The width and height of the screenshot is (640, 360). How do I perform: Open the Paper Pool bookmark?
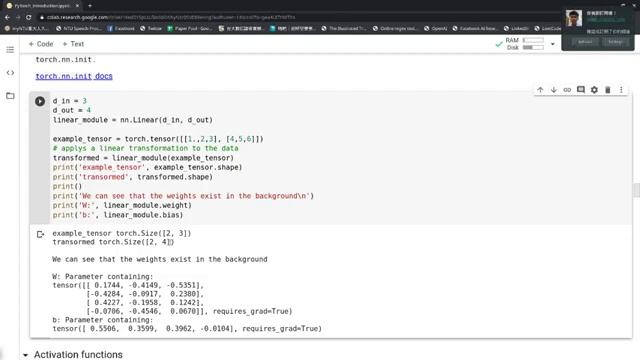pos(190,28)
